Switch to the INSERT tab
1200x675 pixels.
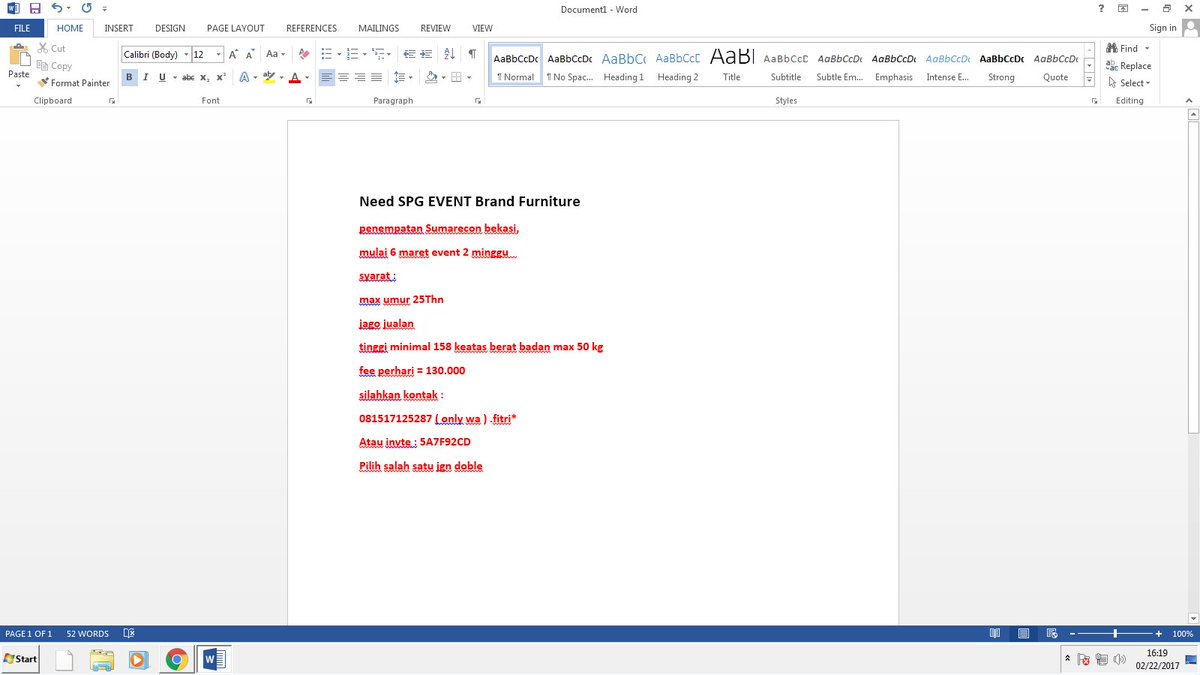[119, 28]
